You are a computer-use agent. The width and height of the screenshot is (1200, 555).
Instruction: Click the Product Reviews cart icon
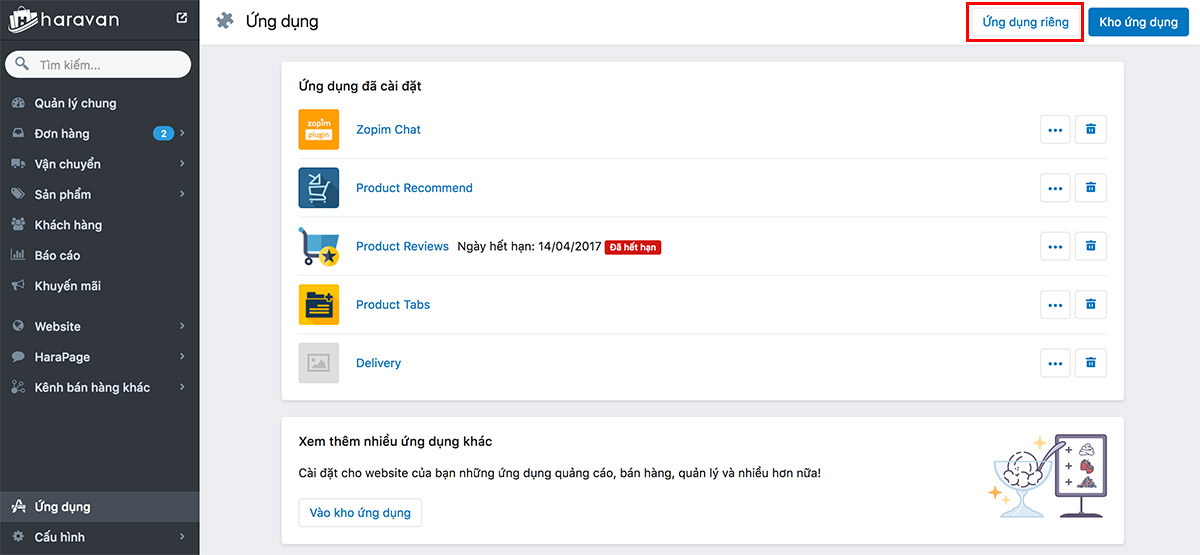coord(319,246)
